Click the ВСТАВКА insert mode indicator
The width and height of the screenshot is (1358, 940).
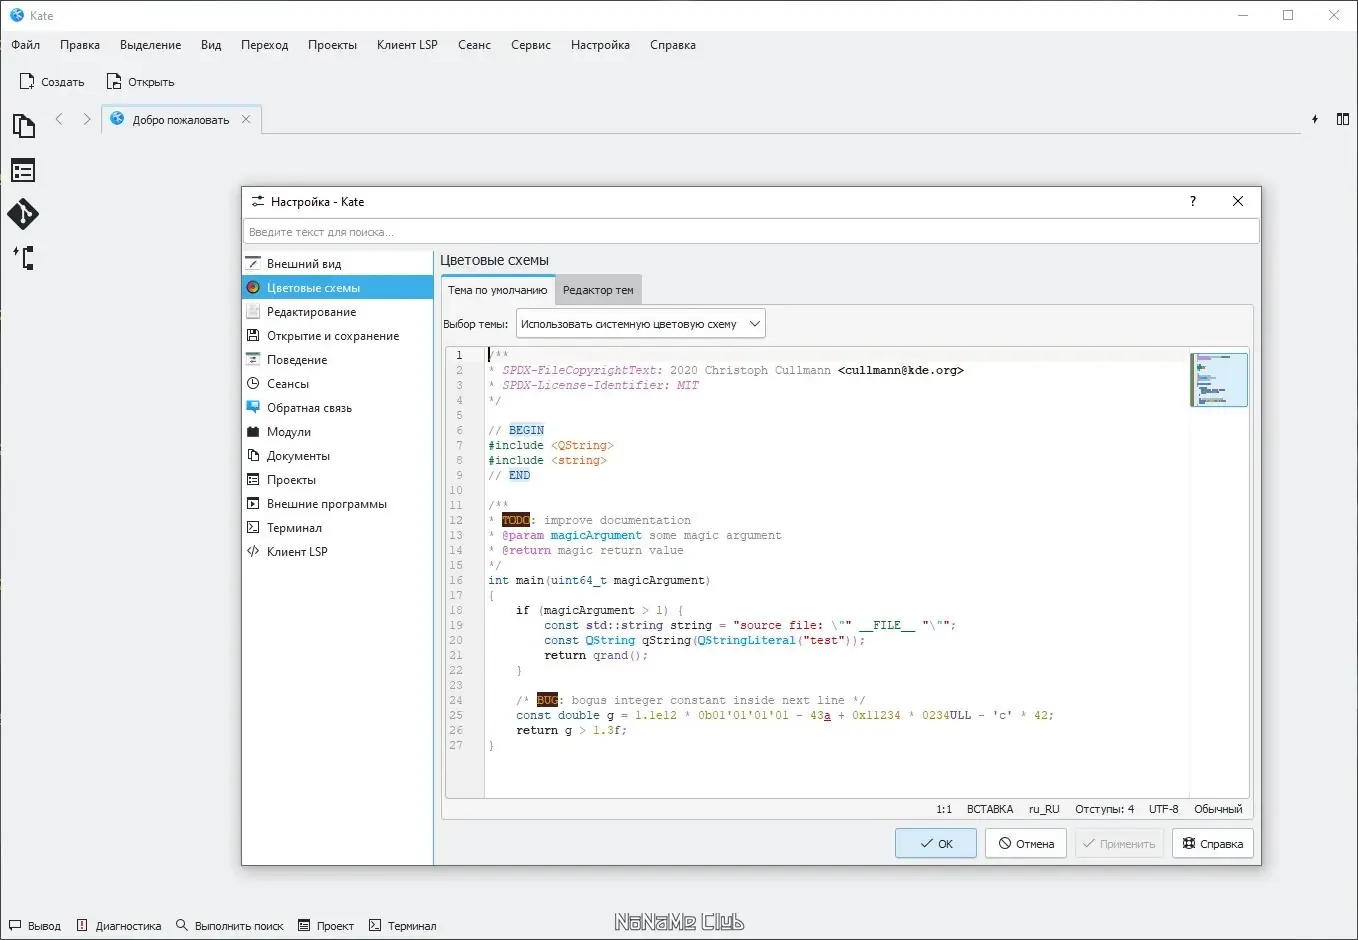[x=990, y=809]
